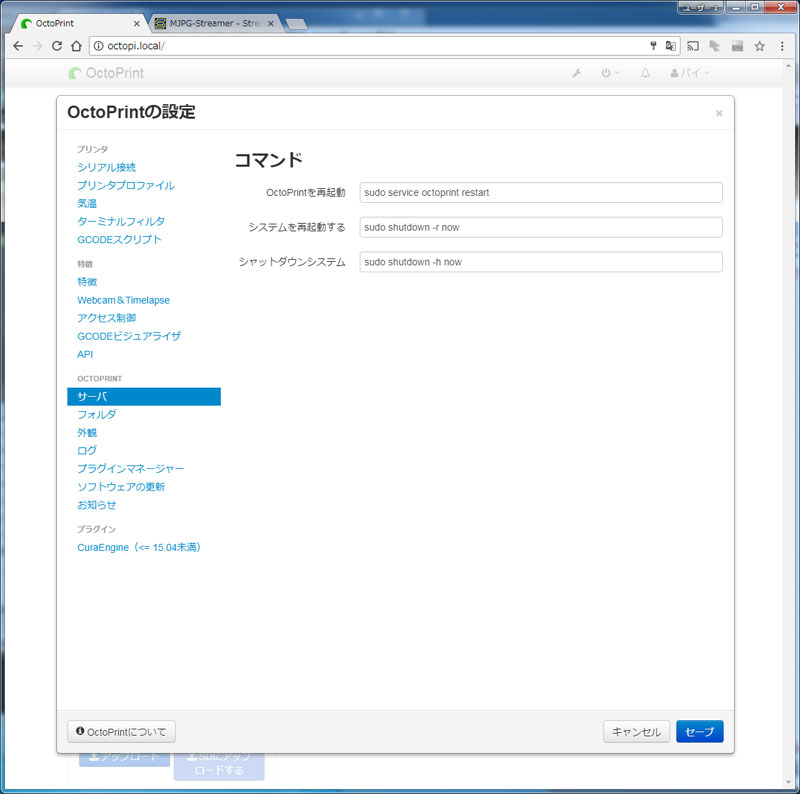Close the MJPG-Streamer tab
800x794 pixels.
[x=271, y=23]
